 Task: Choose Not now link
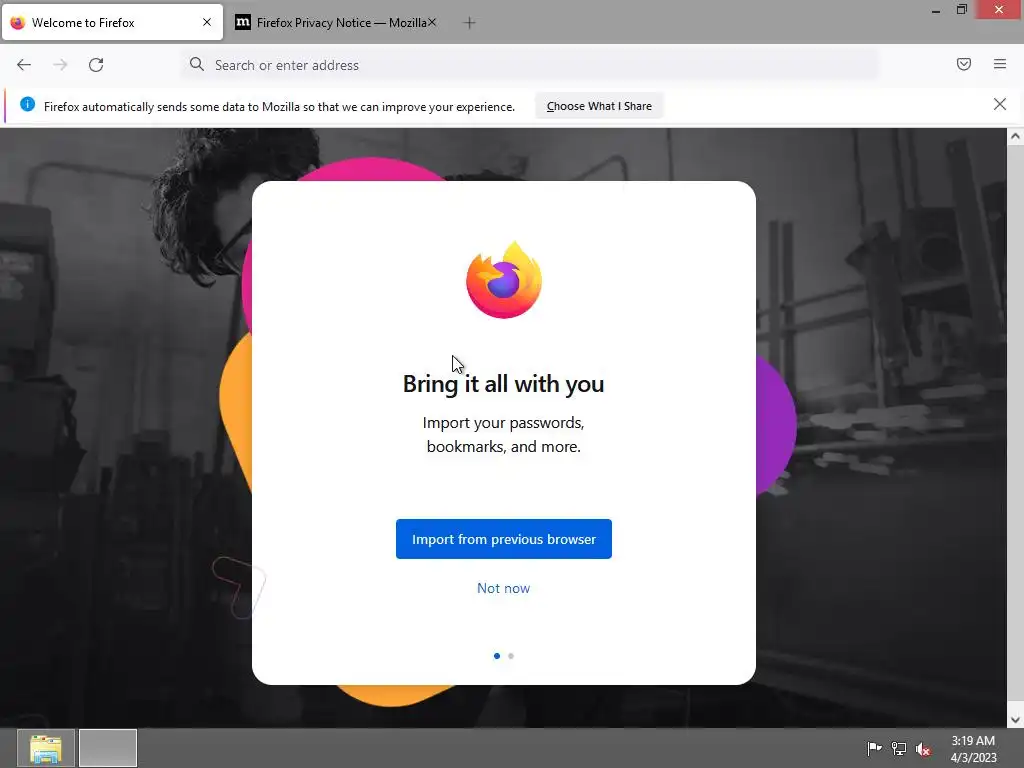click(x=504, y=588)
